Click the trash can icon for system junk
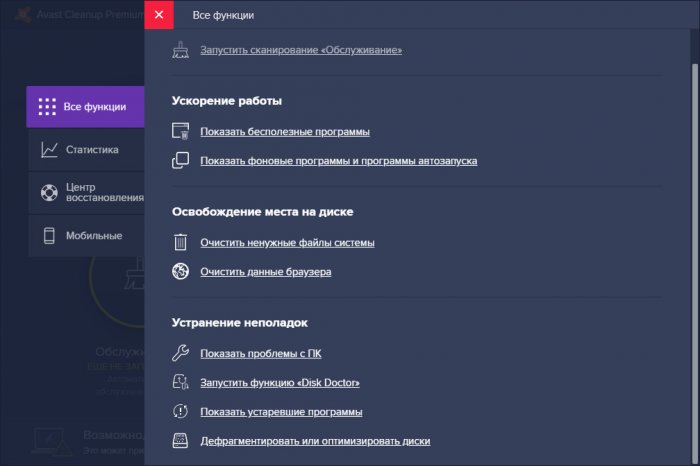The image size is (700, 466). pos(181,242)
